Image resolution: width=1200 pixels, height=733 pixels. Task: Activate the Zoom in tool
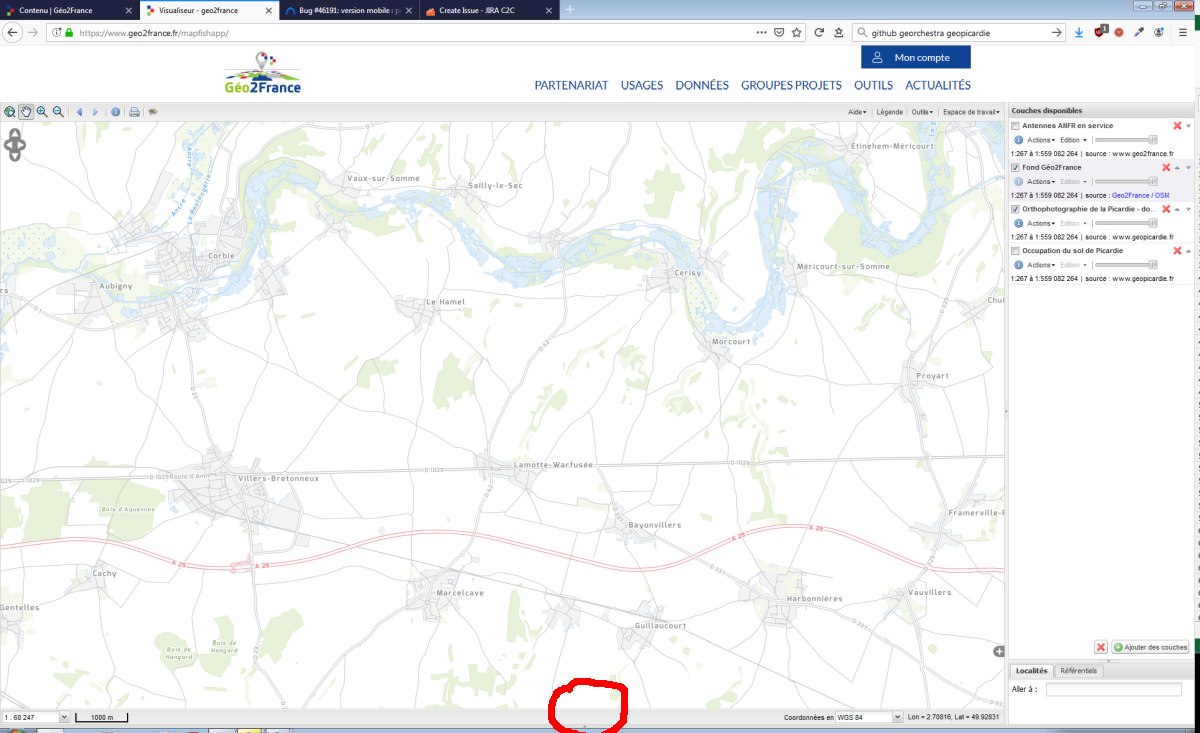(x=42, y=112)
